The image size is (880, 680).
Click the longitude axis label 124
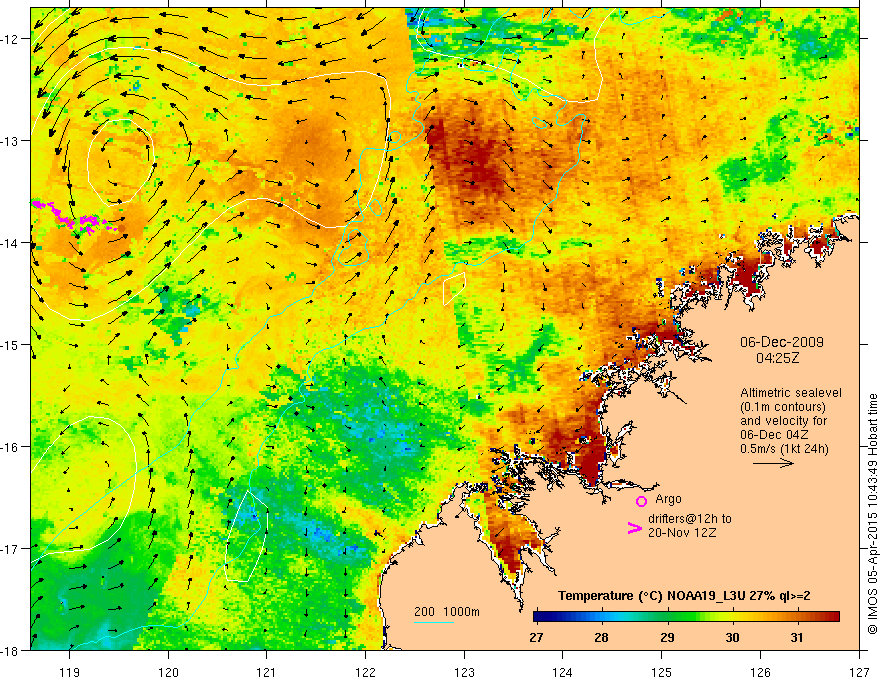pyautogui.click(x=563, y=672)
